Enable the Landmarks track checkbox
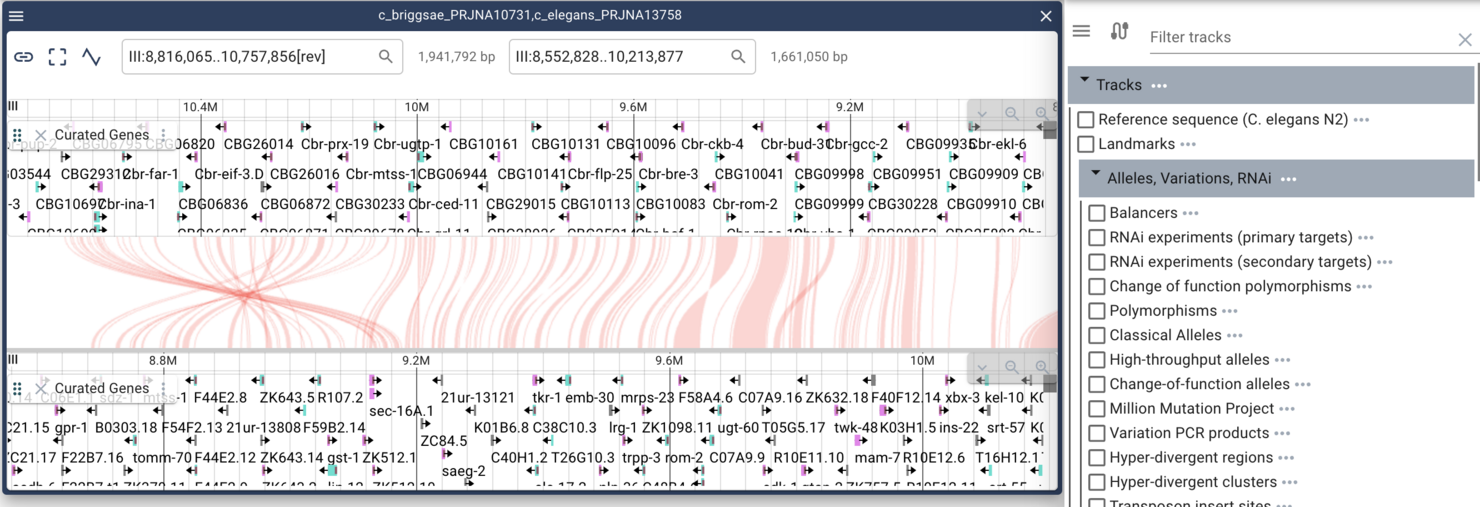Viewport: 1480px width, 507px height. (x=1086, y=144)
